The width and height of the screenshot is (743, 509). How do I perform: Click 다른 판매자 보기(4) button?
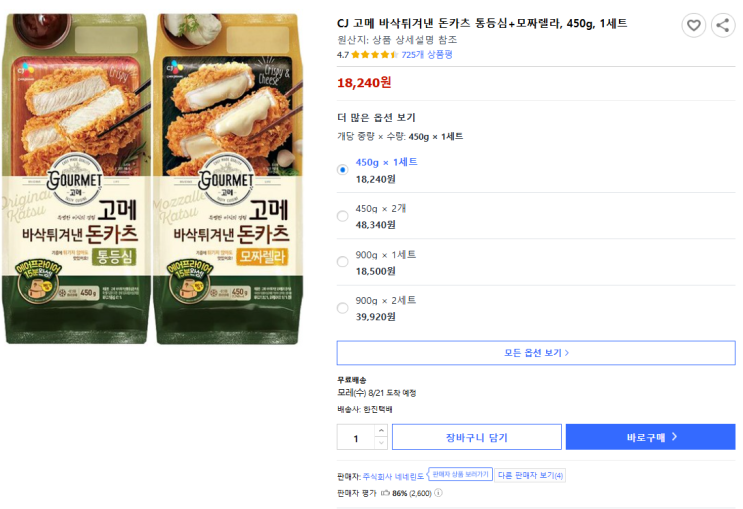coord(530,476)
